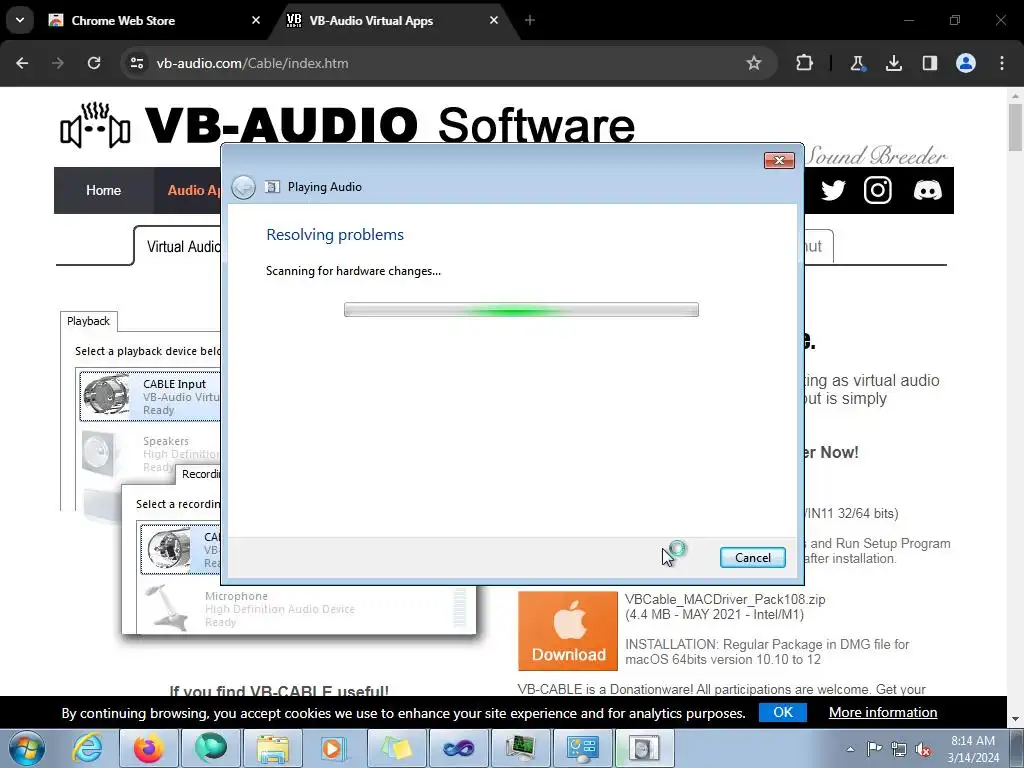Screen dimensions: 1024x768
Task: Go back in the Chrome browser
Action: (22, 63)
